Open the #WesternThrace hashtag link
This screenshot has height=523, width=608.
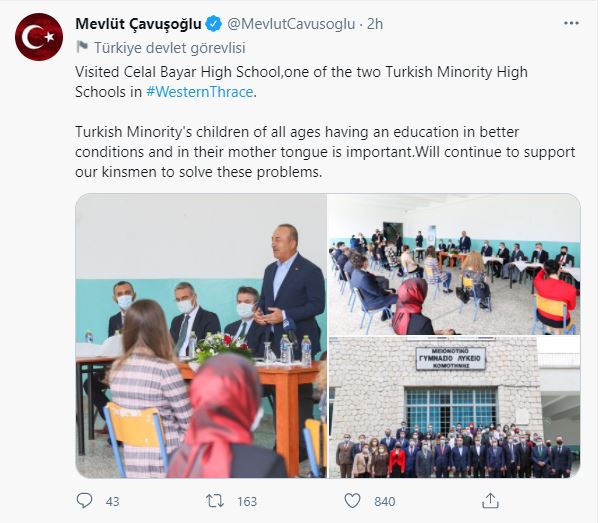(x=200, y=92)
